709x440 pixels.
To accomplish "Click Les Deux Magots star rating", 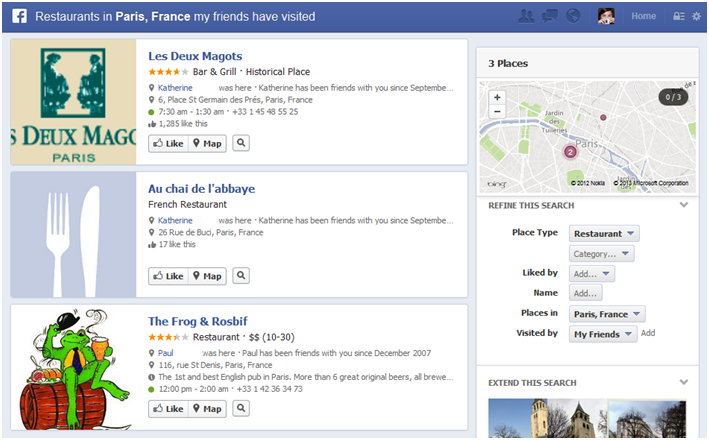I will click(x=168, y=71).
